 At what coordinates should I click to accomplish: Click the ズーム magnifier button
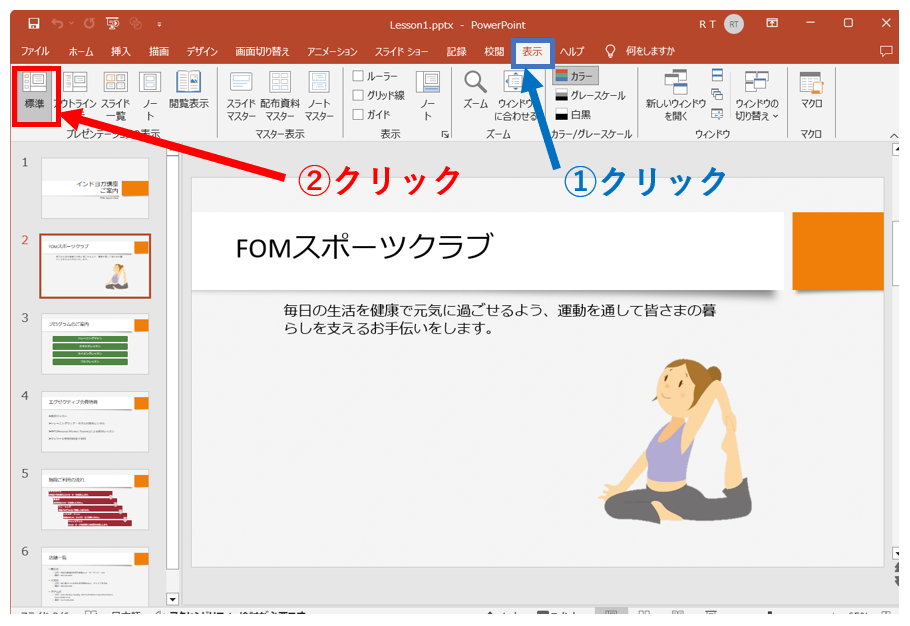tap(475, 90)
